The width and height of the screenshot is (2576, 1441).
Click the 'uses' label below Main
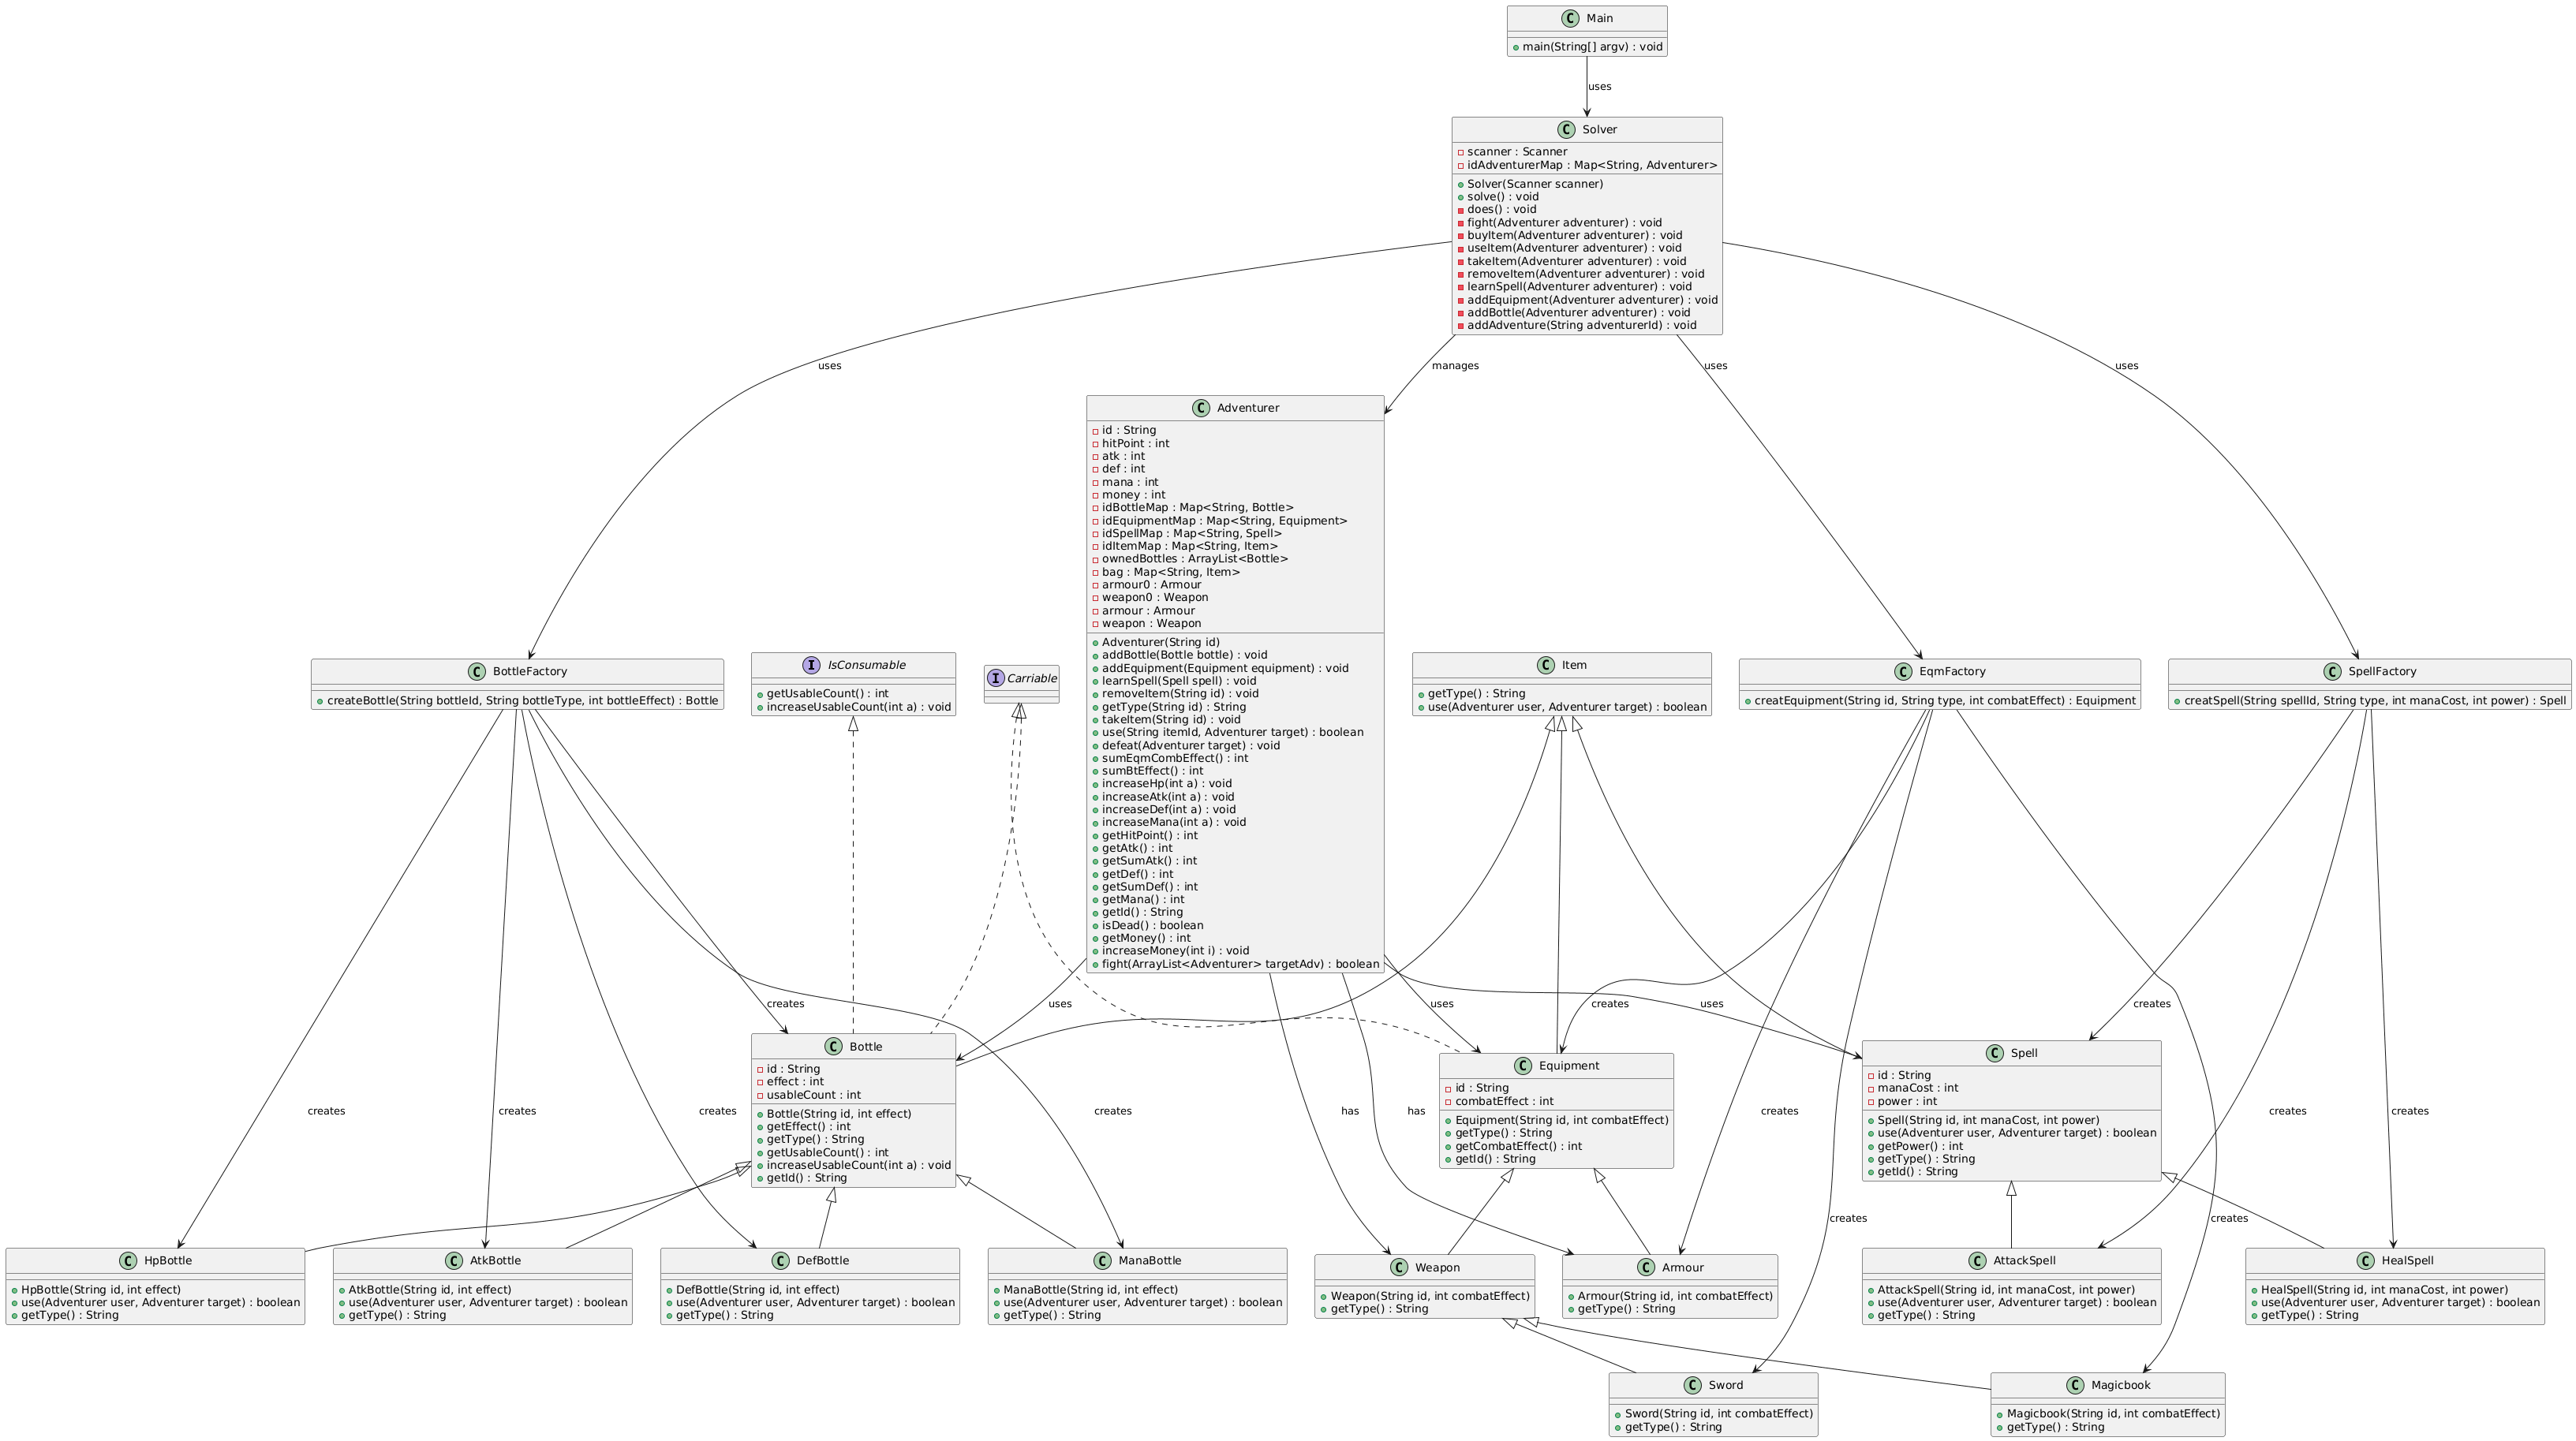click(1599, 87)
